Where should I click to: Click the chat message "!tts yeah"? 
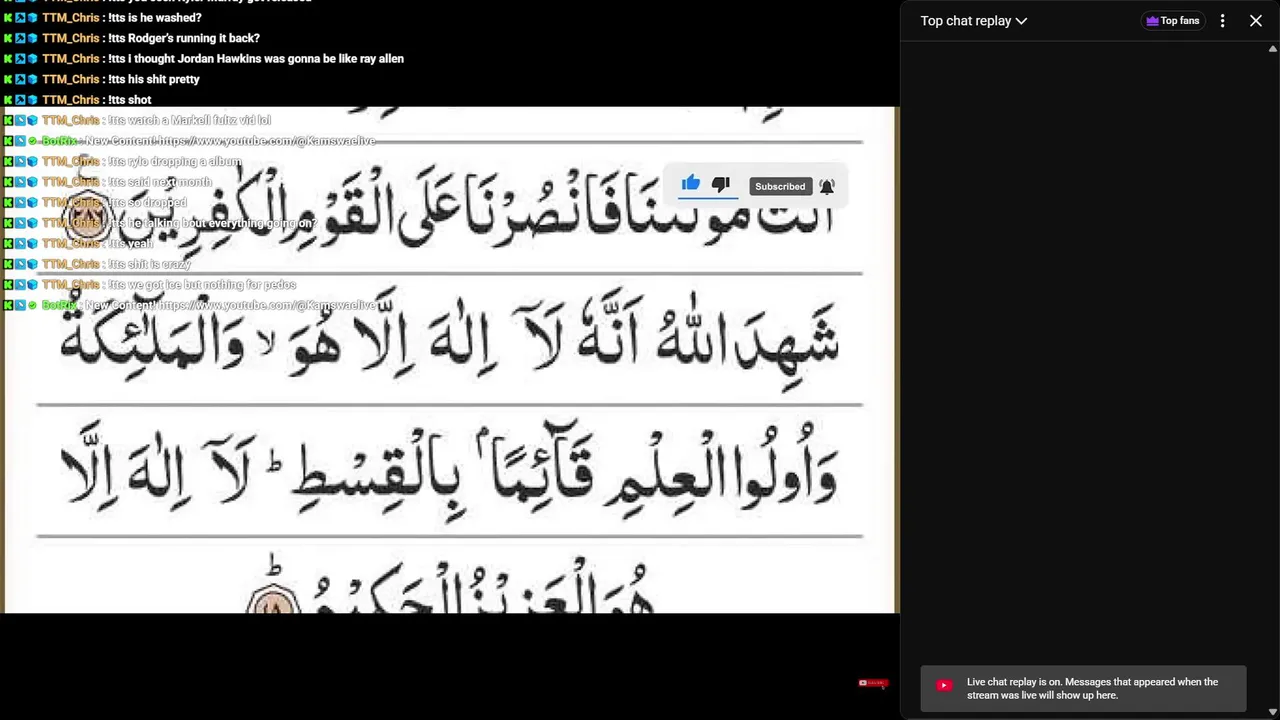click(x=131, y=243)
